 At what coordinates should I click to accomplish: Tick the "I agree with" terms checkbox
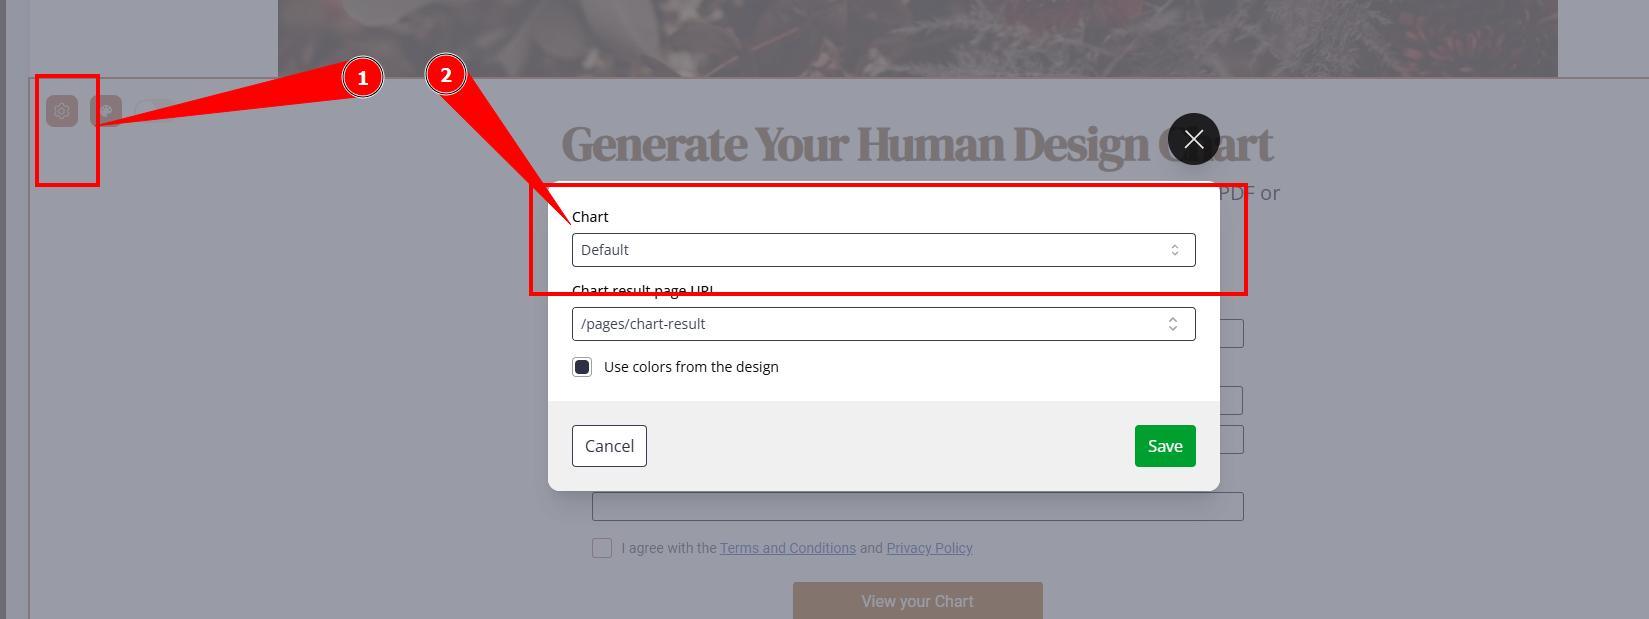[x=602, y=548]
